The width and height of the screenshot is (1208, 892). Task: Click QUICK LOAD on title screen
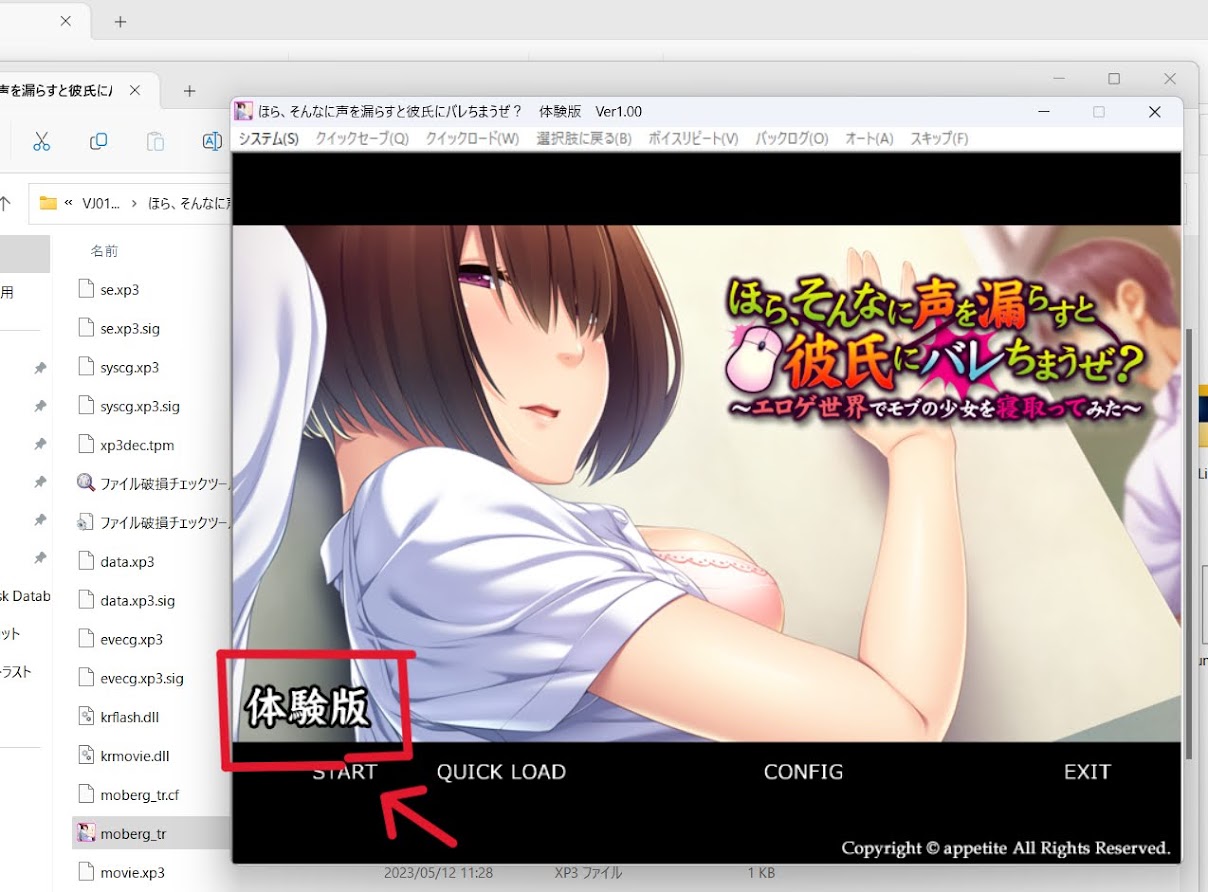[501, 772]
